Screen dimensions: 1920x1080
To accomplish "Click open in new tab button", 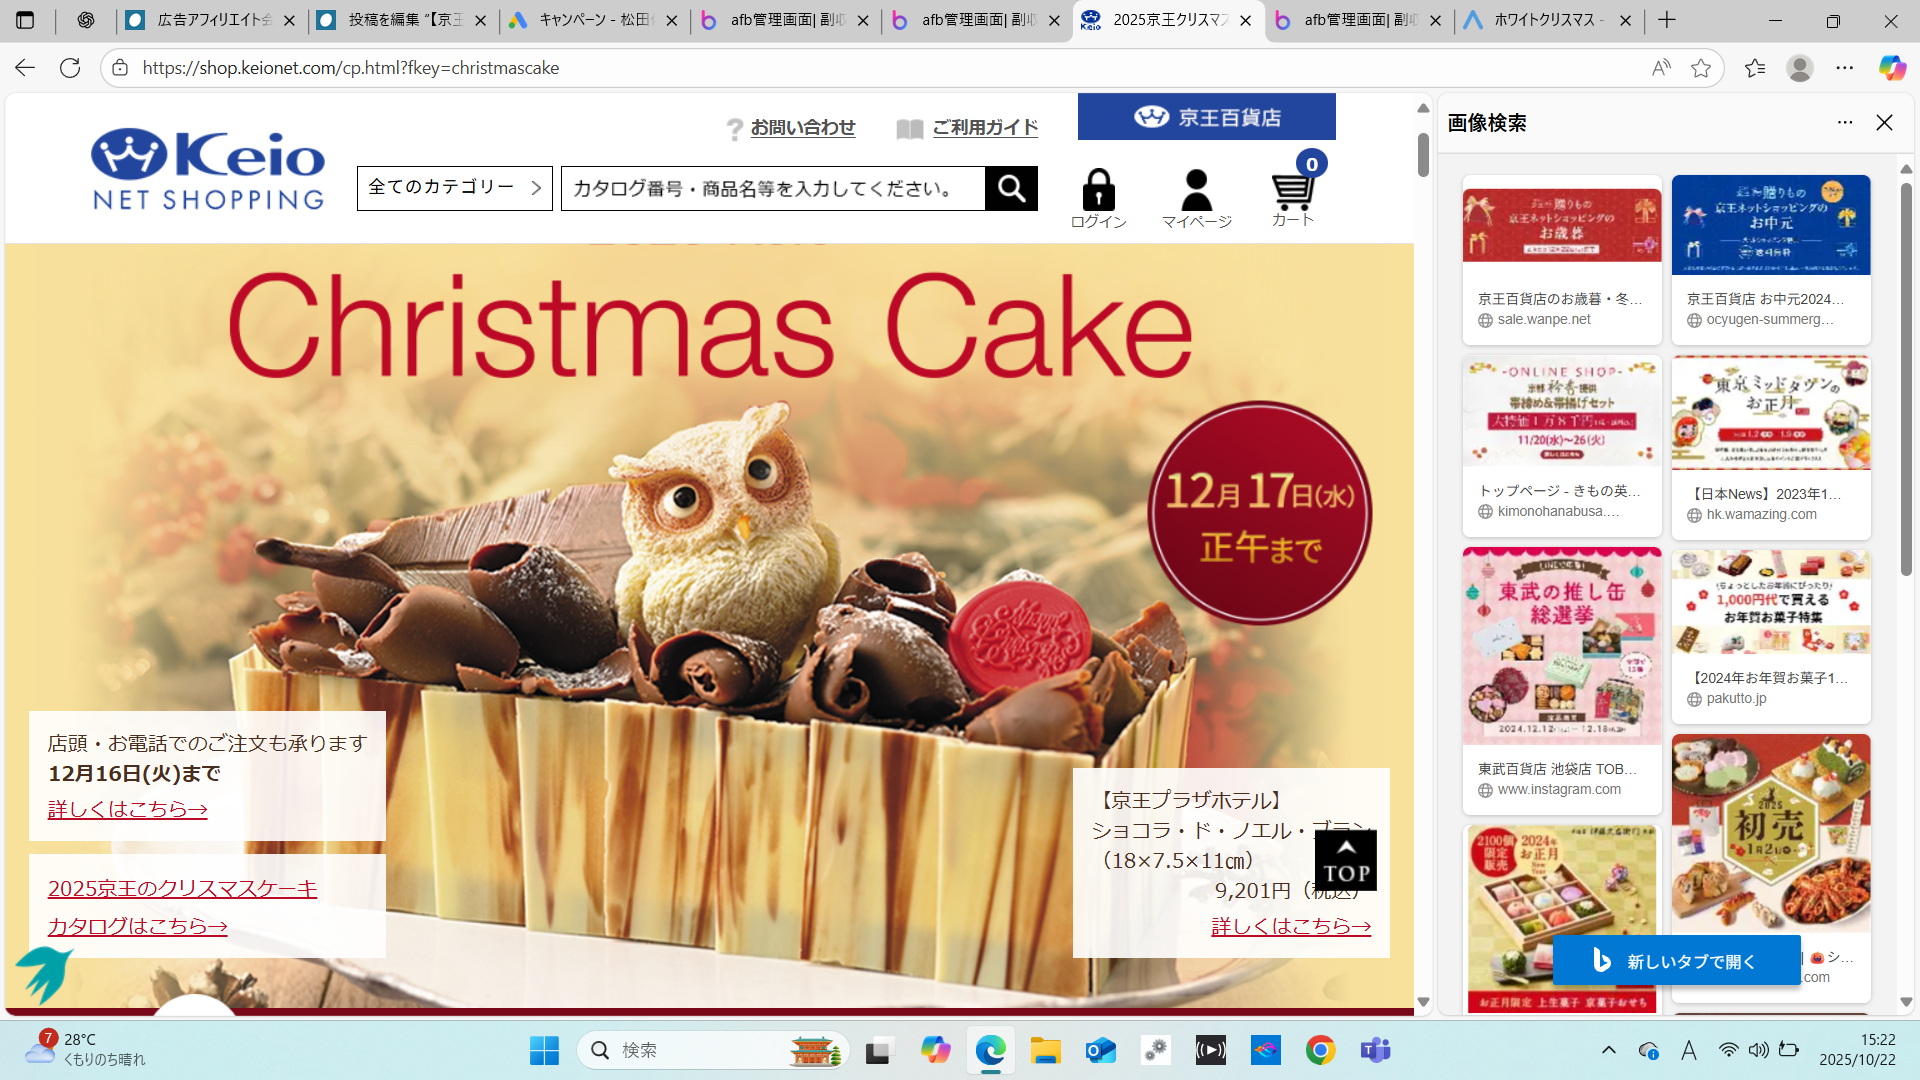I will (1676, 961).
